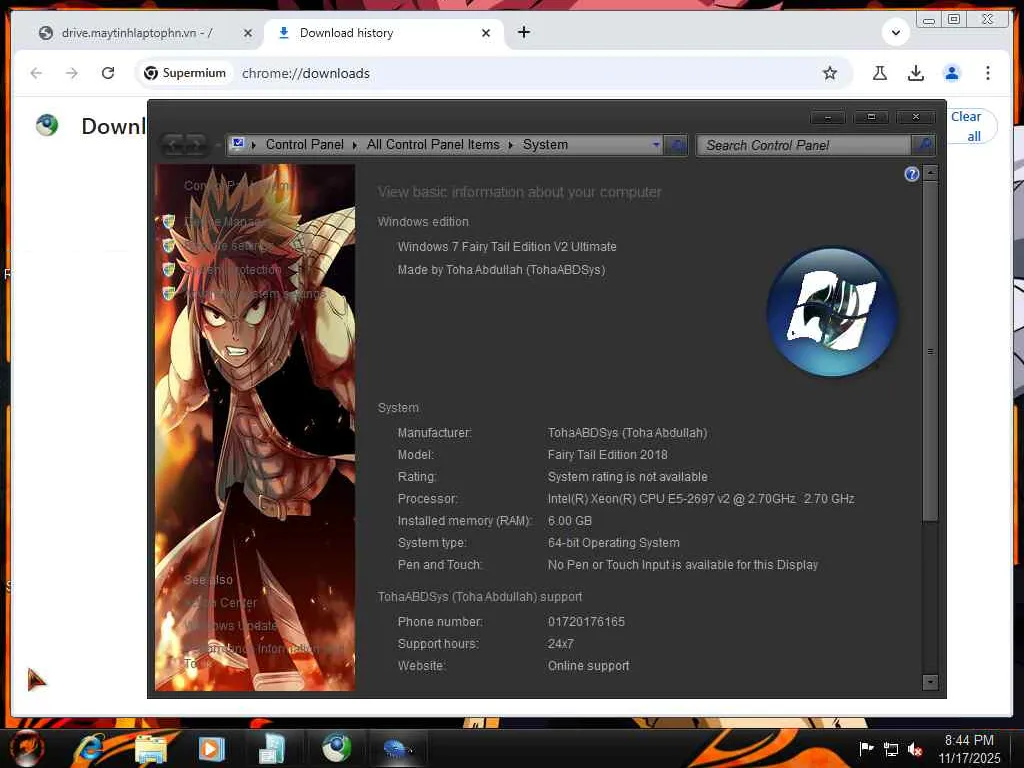Open a new browser tab
The height and width of the screenshot is (768, 1024).
pyautogui.click(x=524, y=32)
